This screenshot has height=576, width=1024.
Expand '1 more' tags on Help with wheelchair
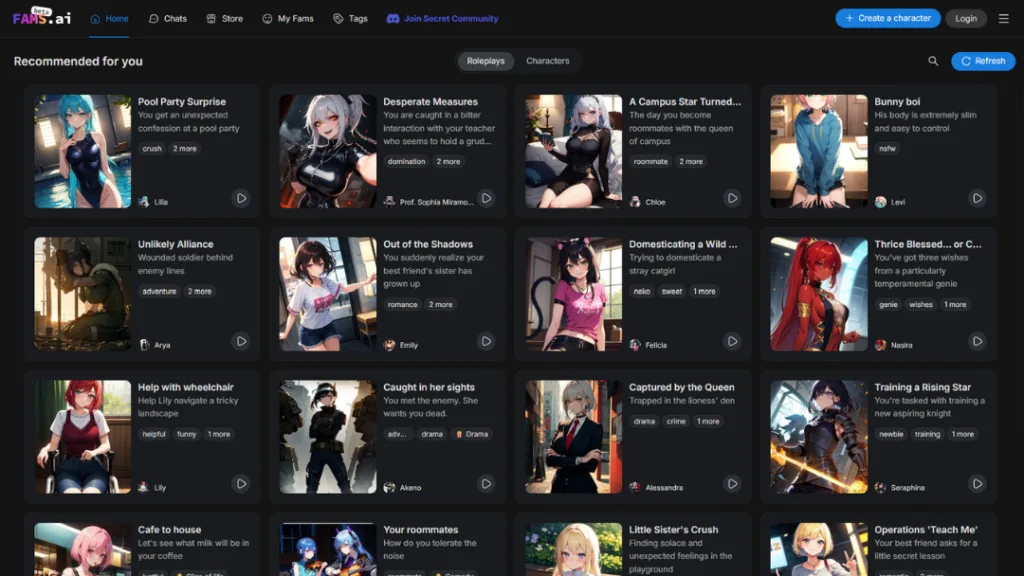pyautogui.click(x=219, y=434)
